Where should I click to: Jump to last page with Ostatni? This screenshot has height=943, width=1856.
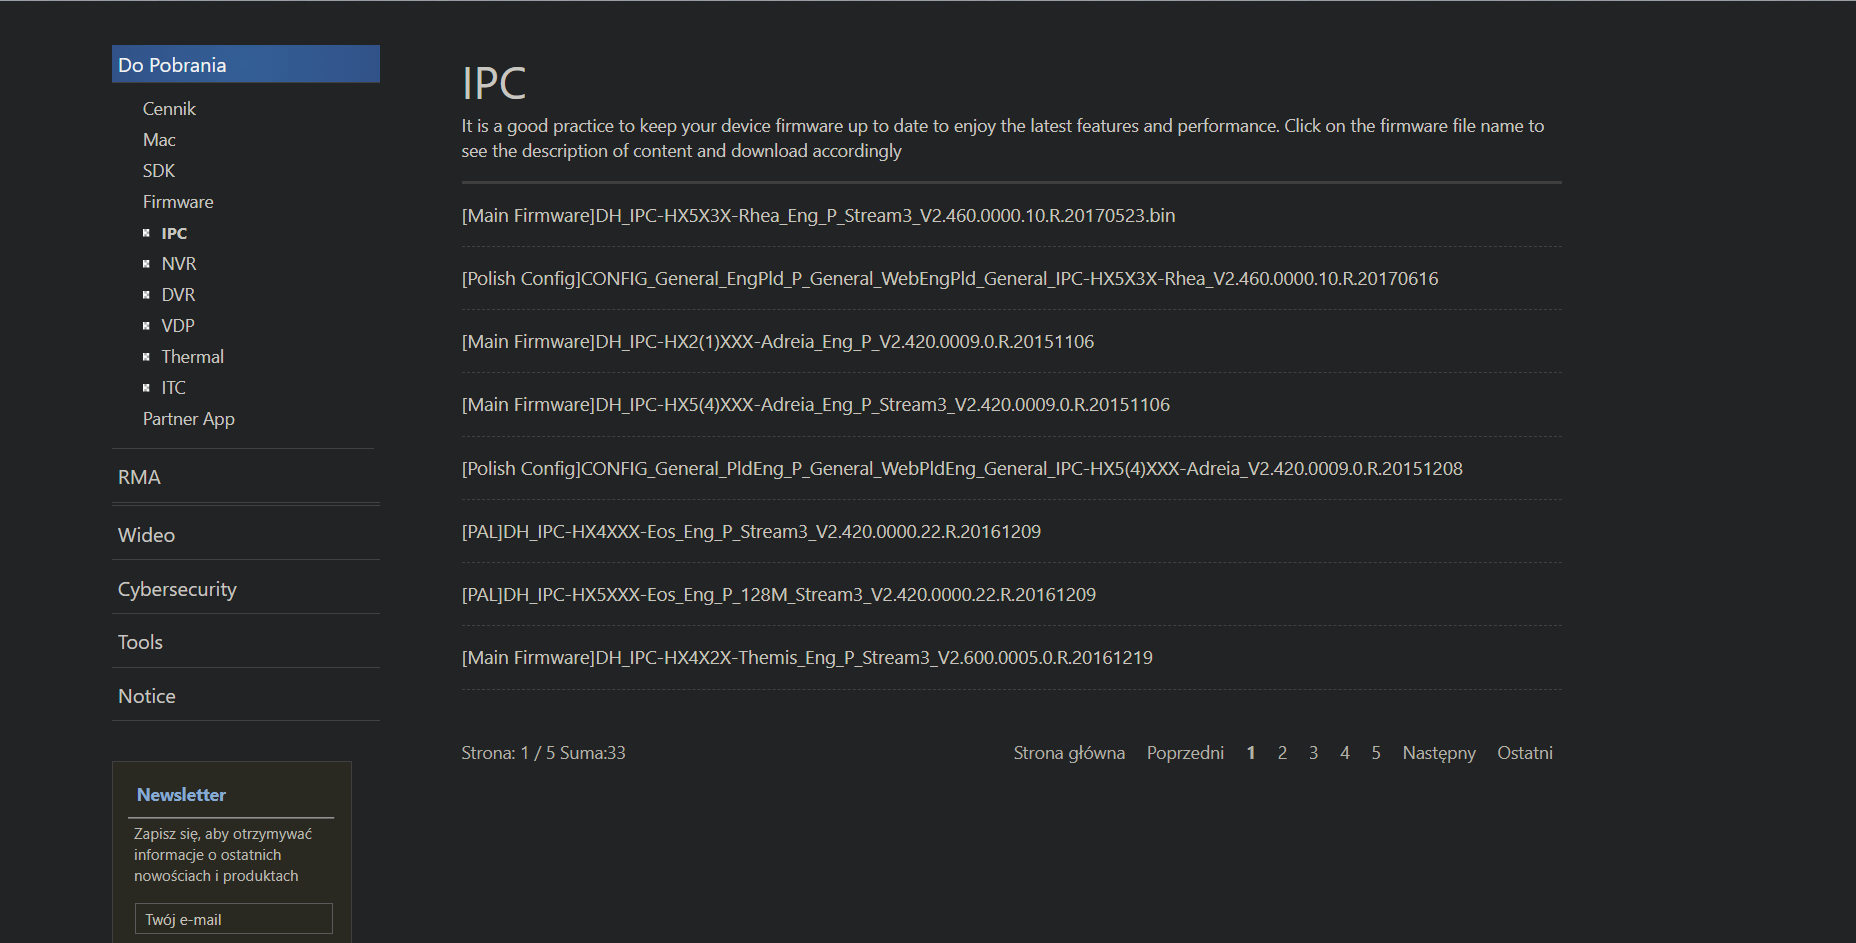pyautogui.click(x=1524, y=753)
